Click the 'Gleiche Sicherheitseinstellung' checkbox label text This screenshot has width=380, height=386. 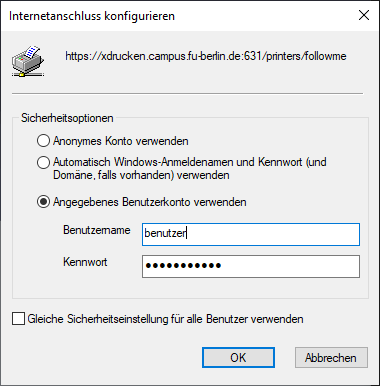165,319
